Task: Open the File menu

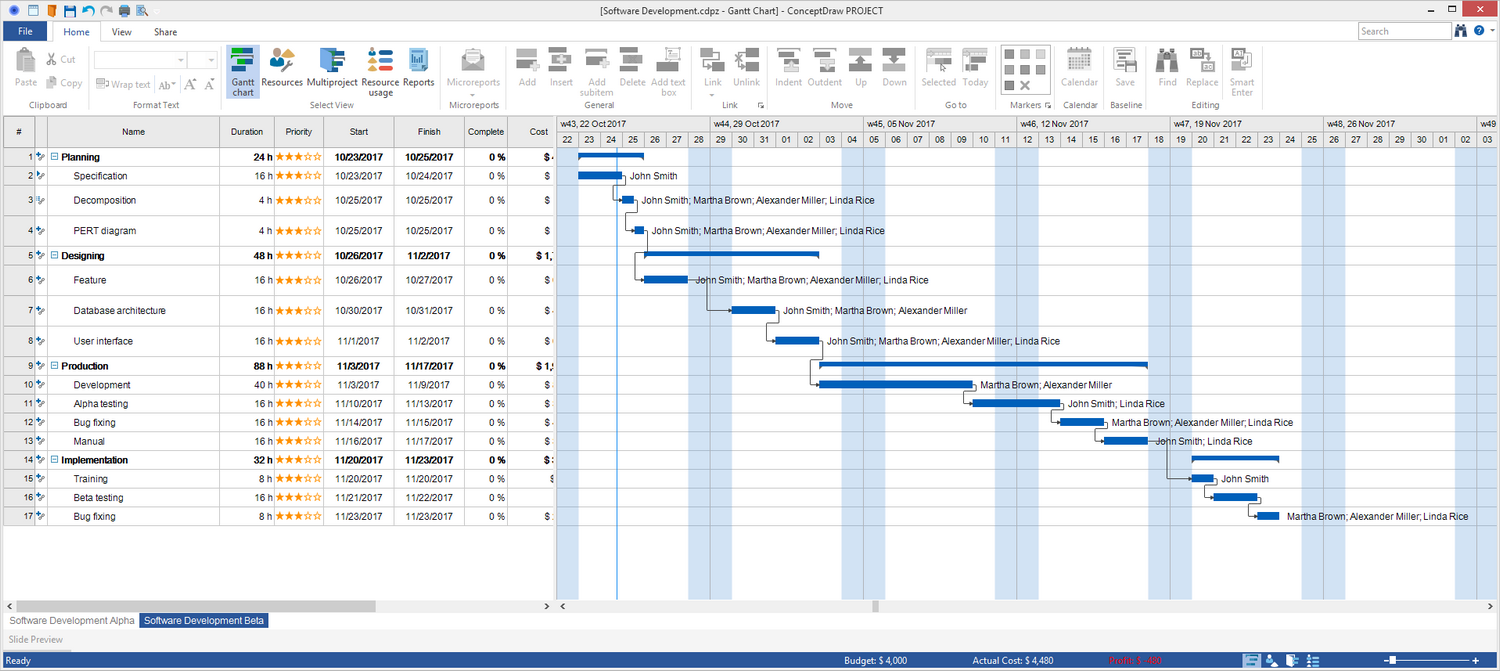Action: [25, 31]
